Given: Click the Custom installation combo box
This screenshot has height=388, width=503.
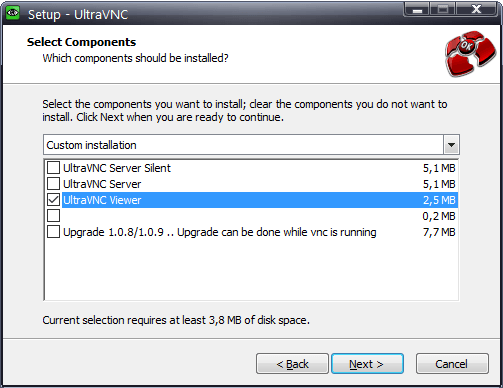Looking at the screenshot, I should coord(251,145).
